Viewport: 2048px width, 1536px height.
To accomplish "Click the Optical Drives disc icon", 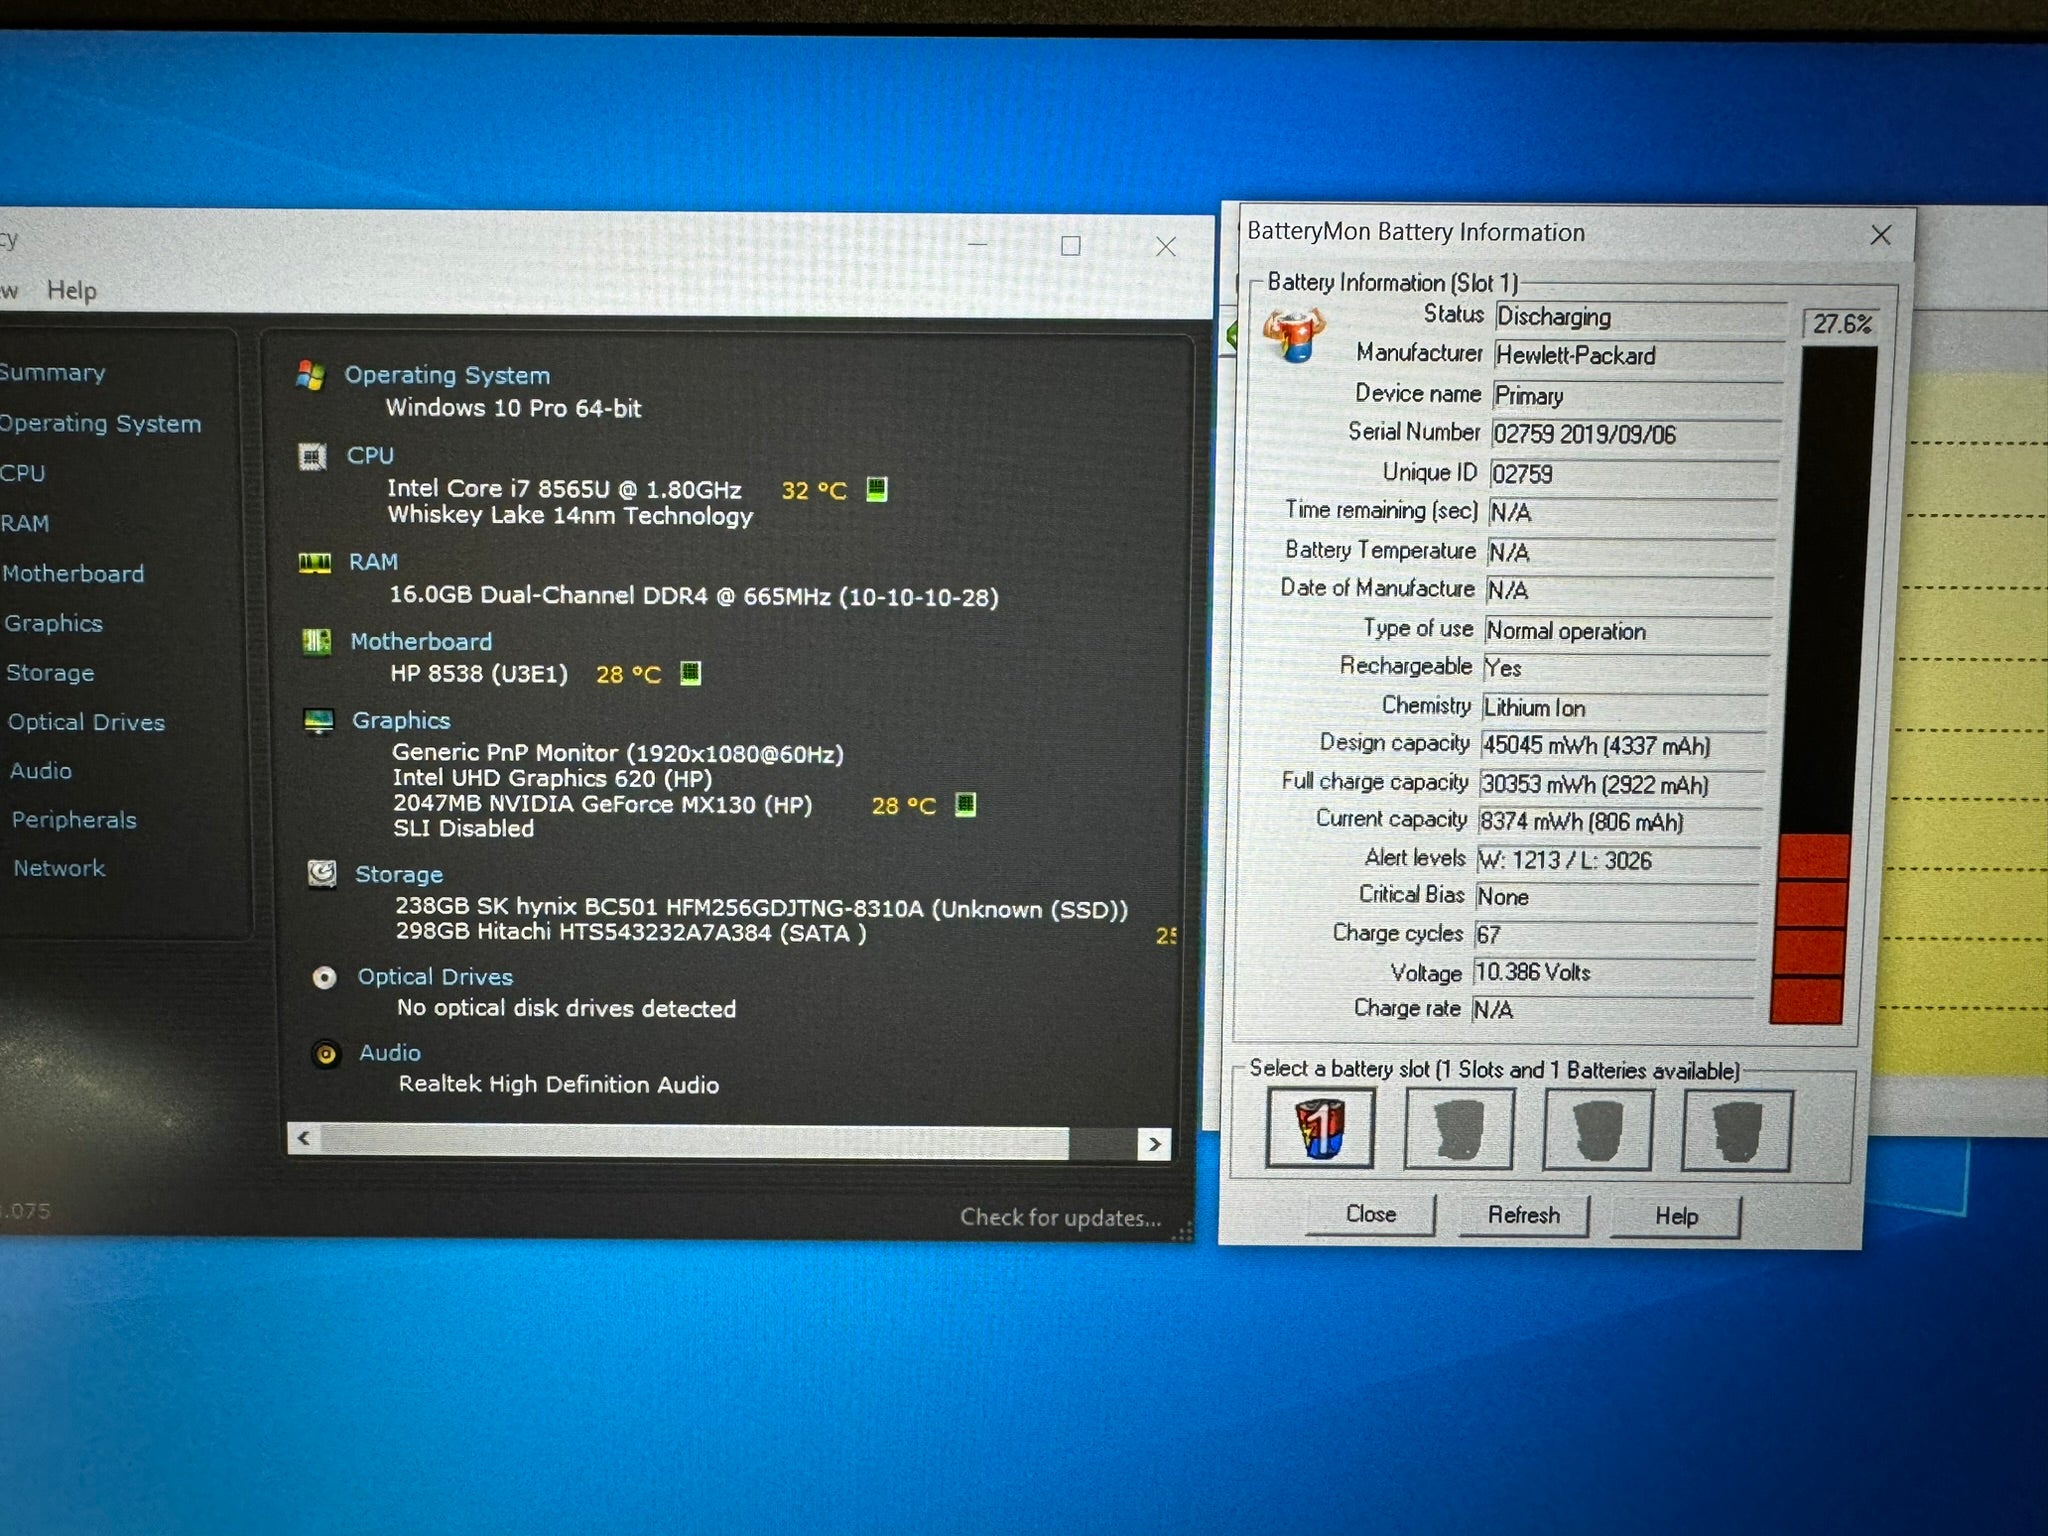I will point(324,977).
